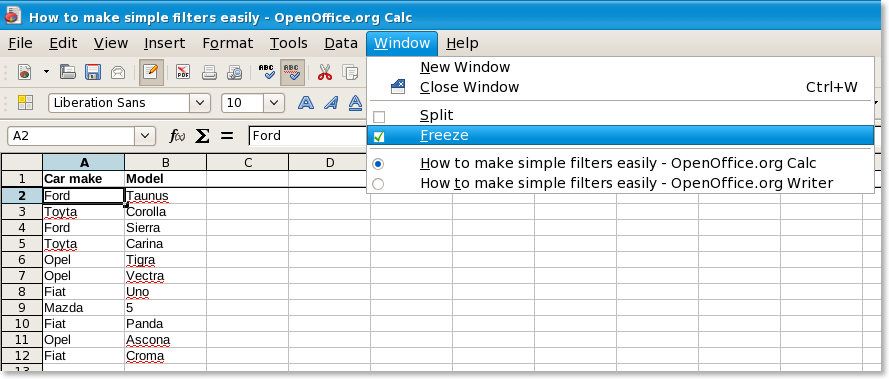
Task: Open the Edit menu
Action: tap(63, 43)
